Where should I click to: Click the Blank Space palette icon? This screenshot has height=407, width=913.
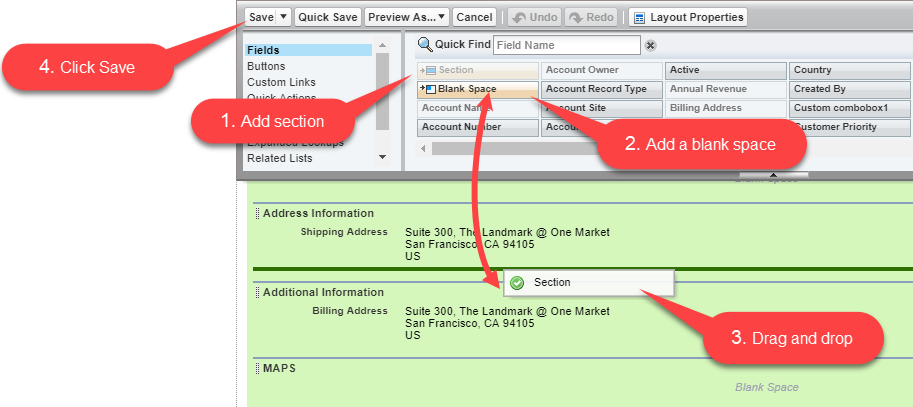[x=428, y=89]
